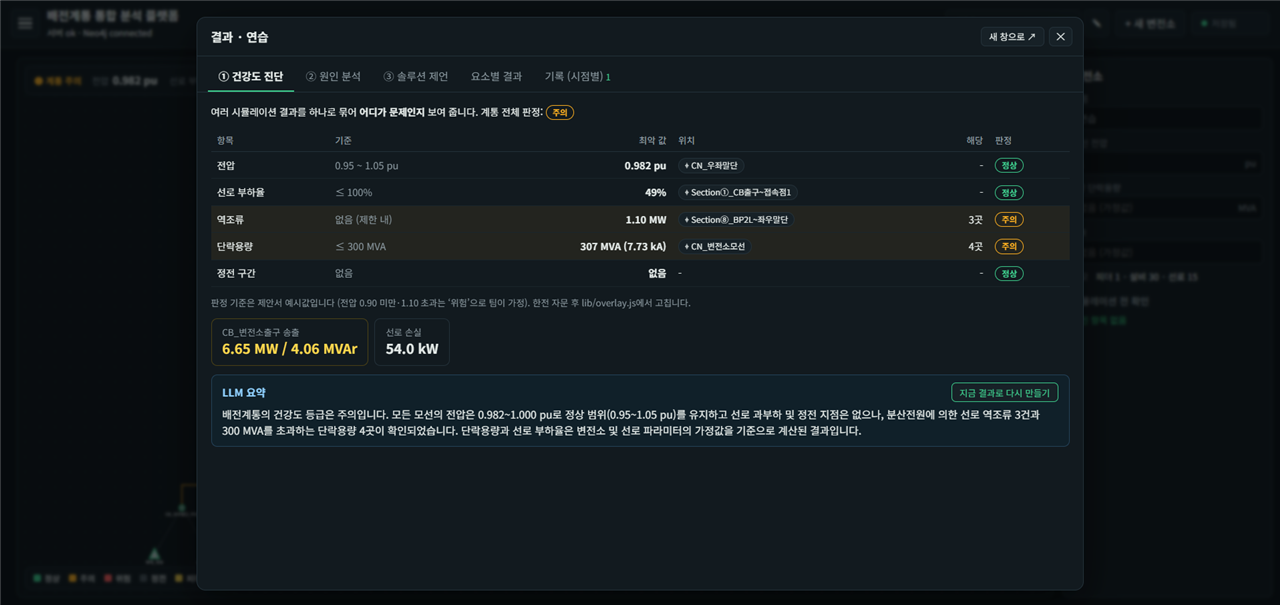Click the ≤ 300 MVA criterion

(361, 247)
